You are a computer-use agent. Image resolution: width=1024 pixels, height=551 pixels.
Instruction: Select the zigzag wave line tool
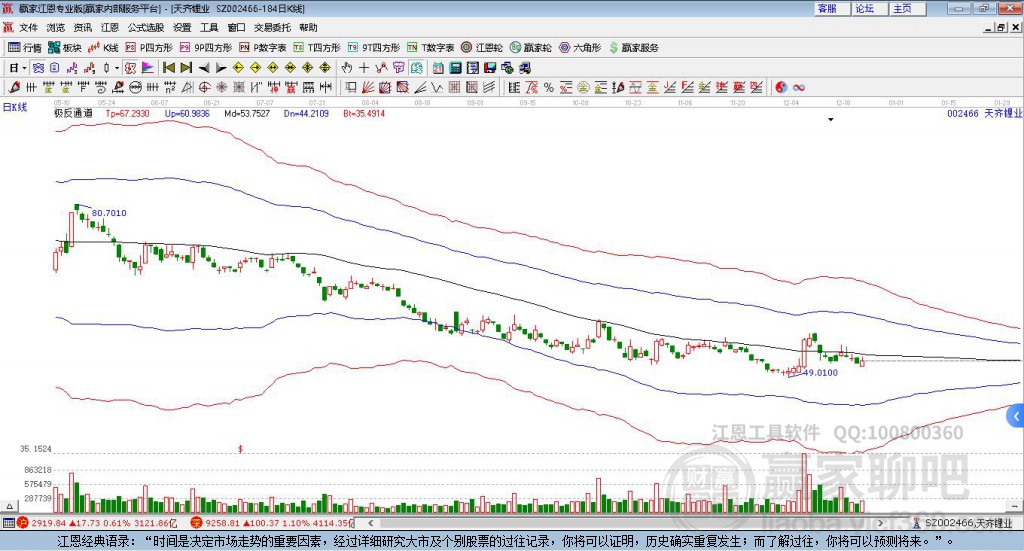437,87
